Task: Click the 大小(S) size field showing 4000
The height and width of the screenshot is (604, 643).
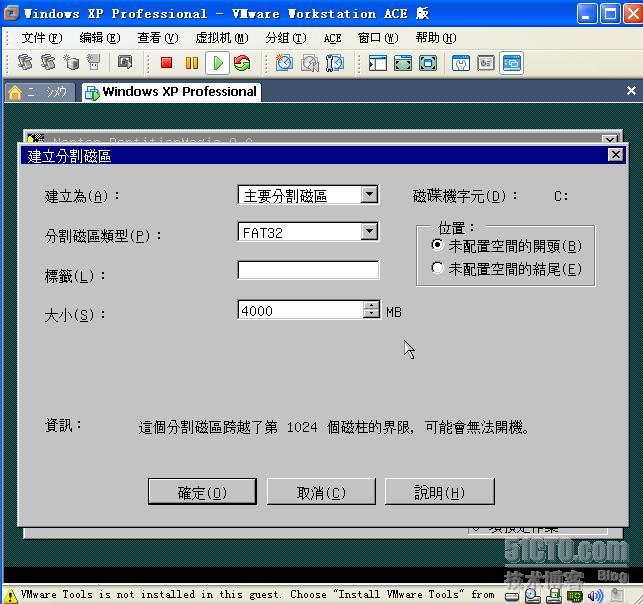Action: 301,310
